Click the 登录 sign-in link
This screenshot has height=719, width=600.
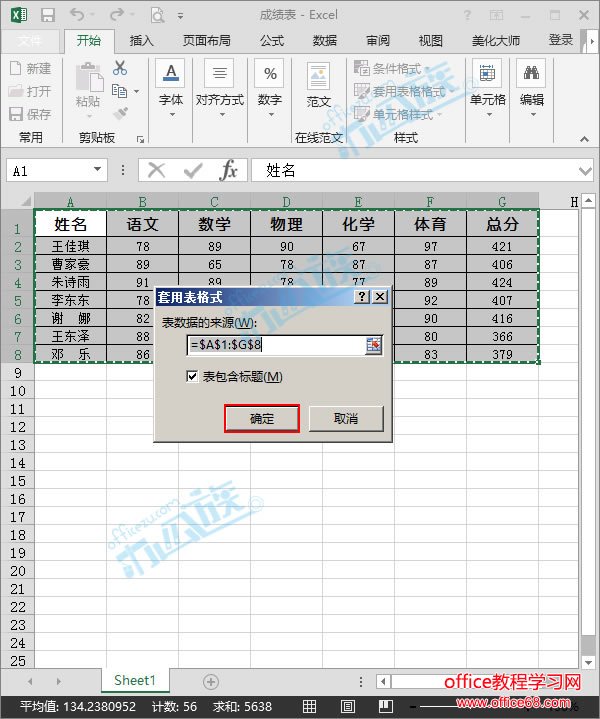pos(561,40)
